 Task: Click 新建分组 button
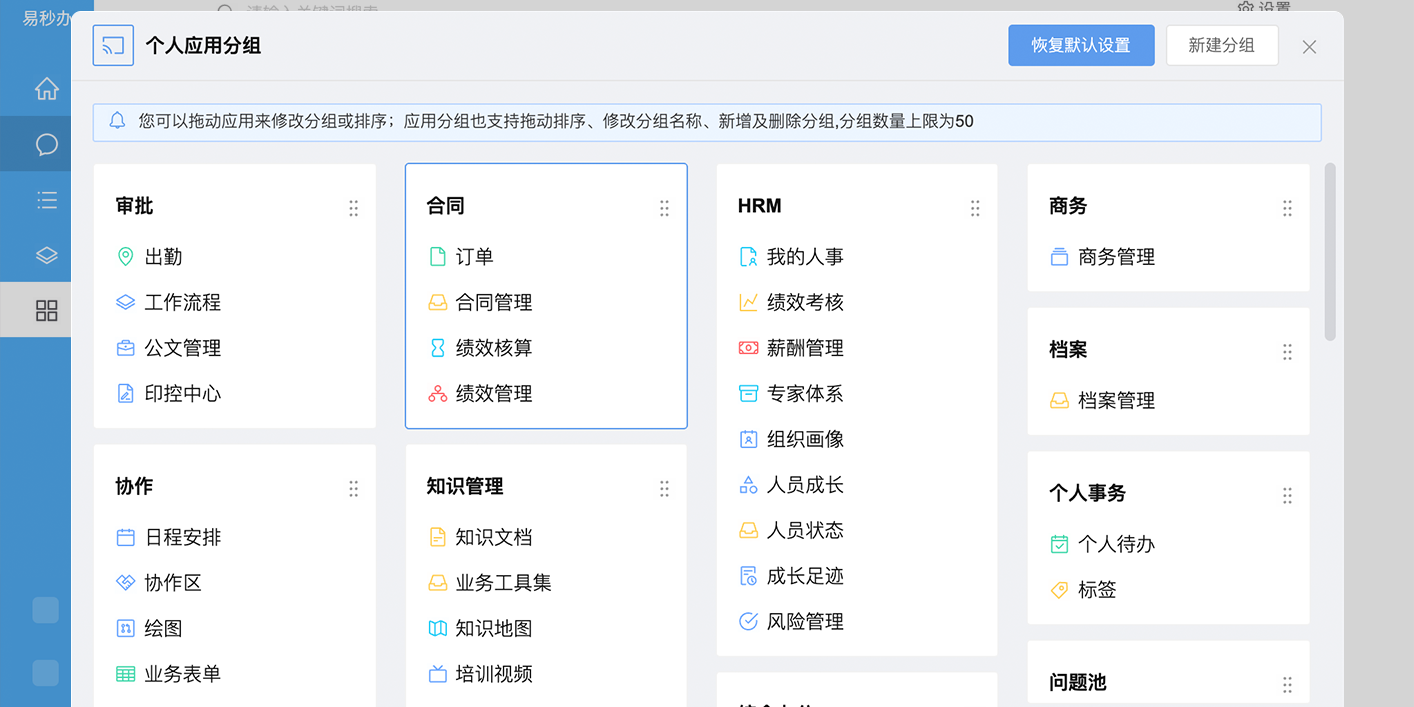[x=1221, y=46]
